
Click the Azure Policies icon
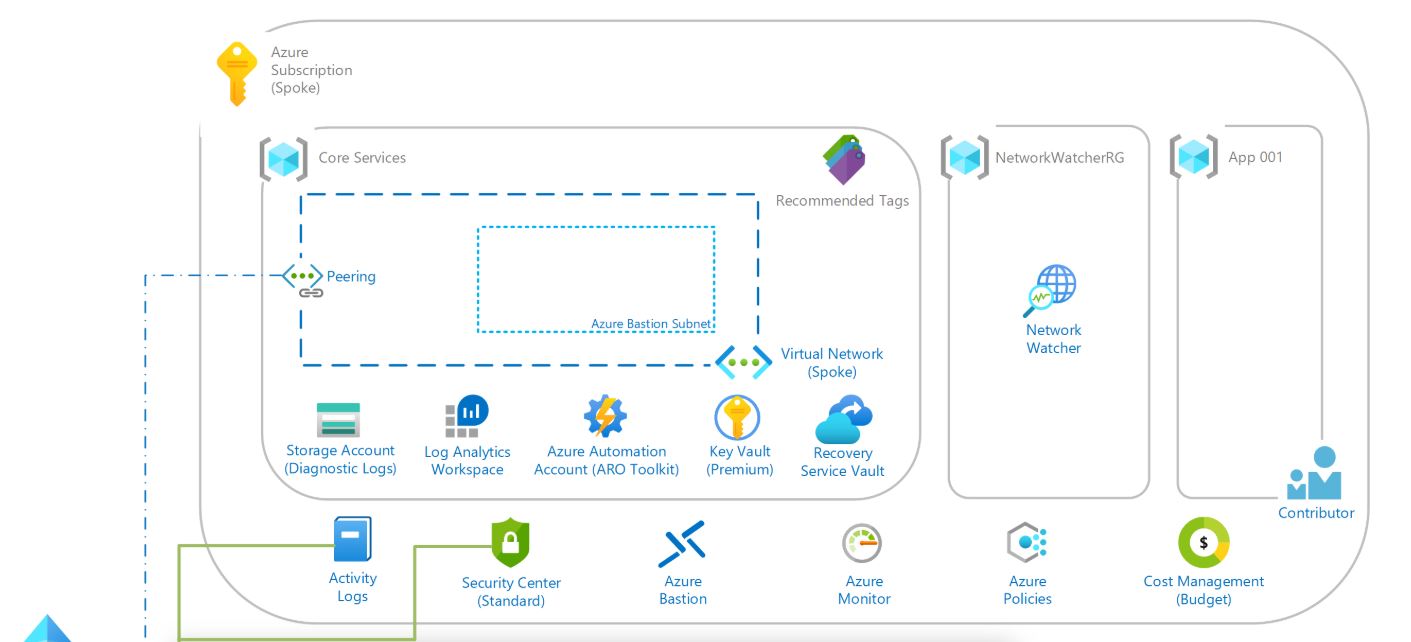click(x=1026, y=543)
